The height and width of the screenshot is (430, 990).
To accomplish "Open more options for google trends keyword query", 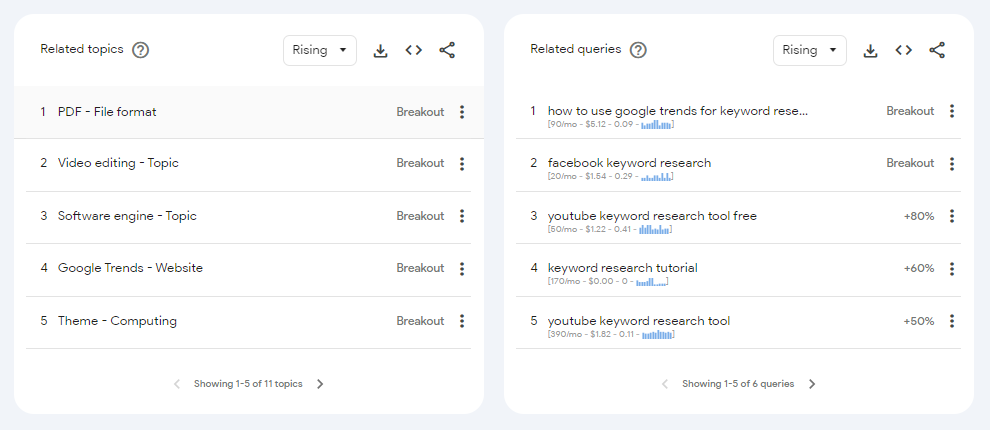I will tap(952, 111).
